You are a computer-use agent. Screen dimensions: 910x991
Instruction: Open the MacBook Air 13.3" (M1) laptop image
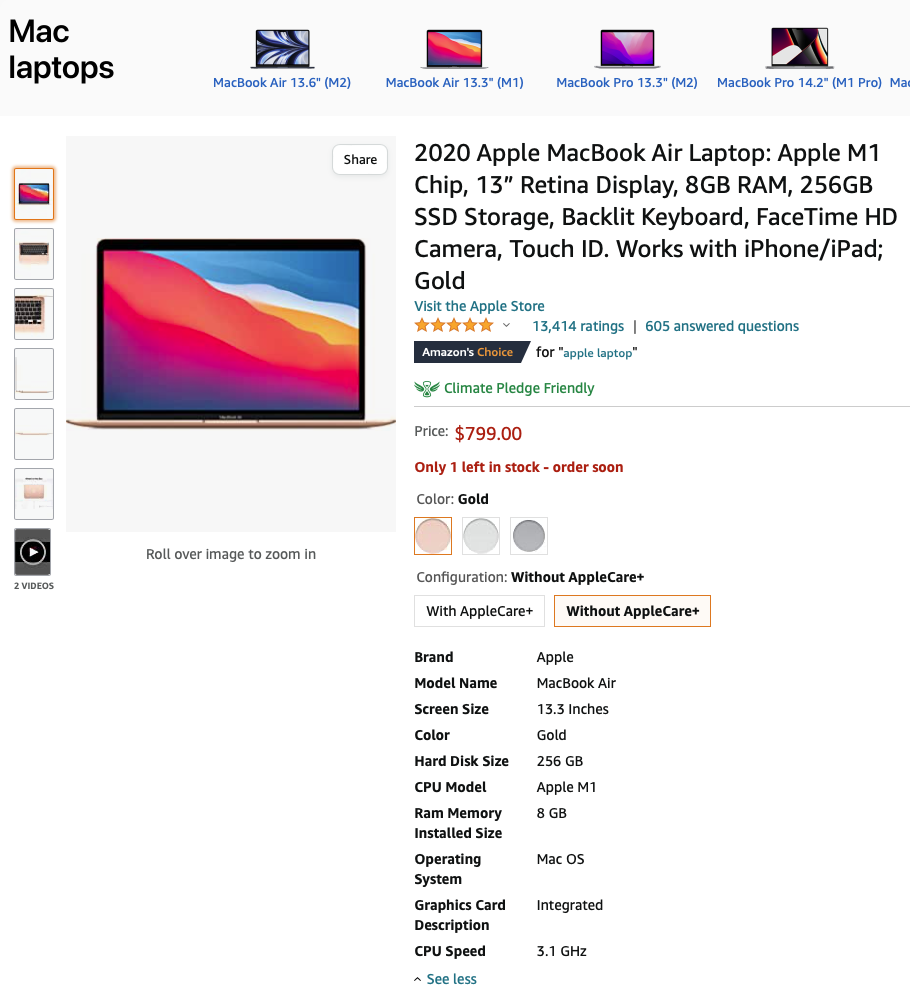(454, 48)
